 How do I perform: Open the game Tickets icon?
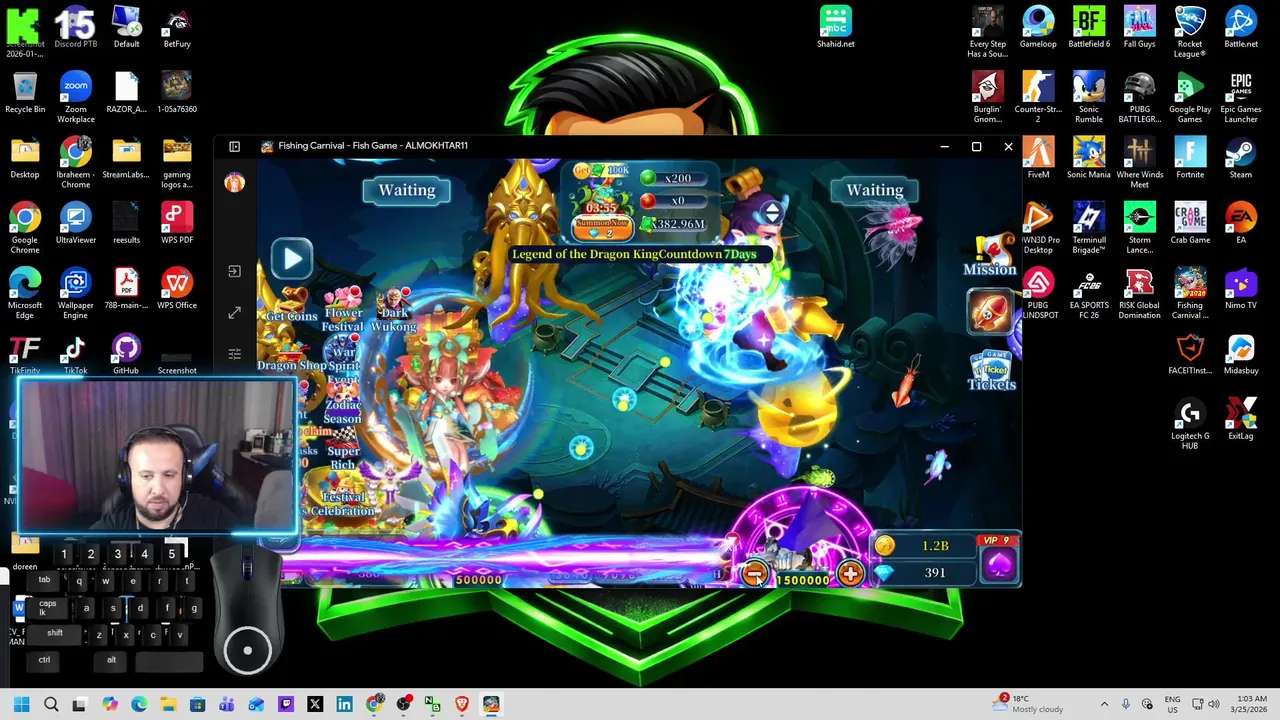pos(991,371)
